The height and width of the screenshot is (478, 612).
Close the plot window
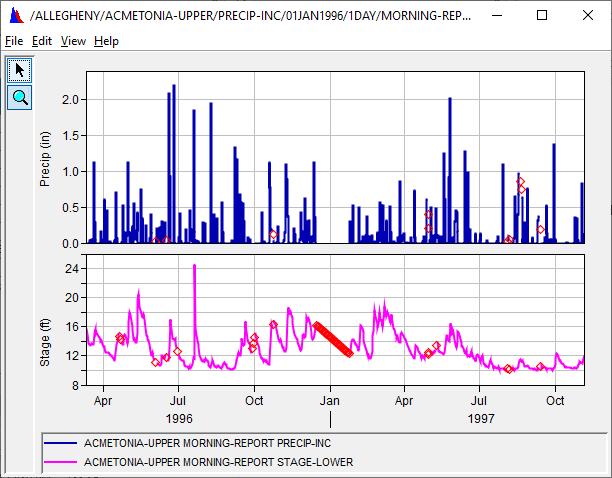587,16
